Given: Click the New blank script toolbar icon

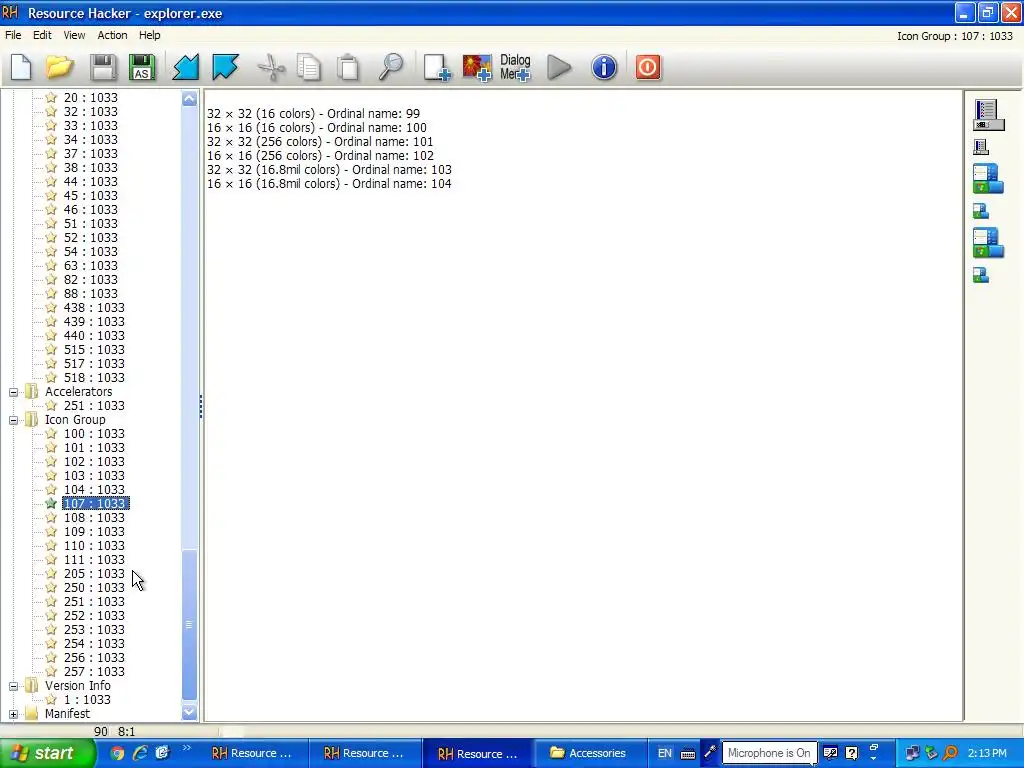Looking at the screenshot, I should coord(21,67).
